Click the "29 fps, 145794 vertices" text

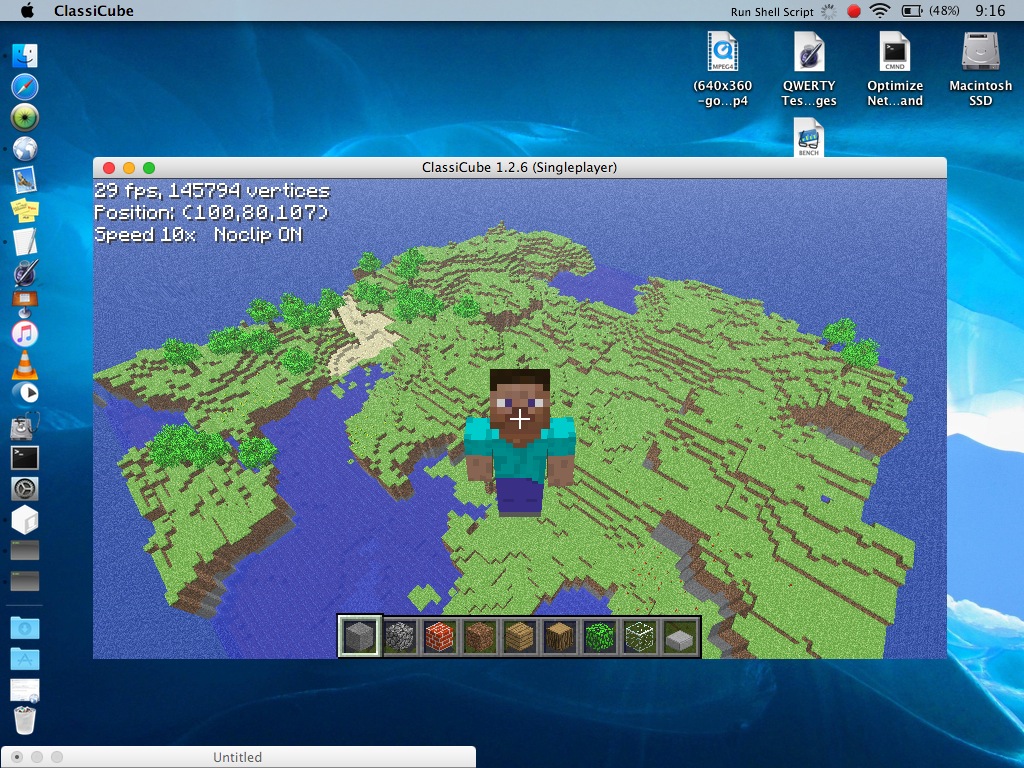click(x=212, y=191)
